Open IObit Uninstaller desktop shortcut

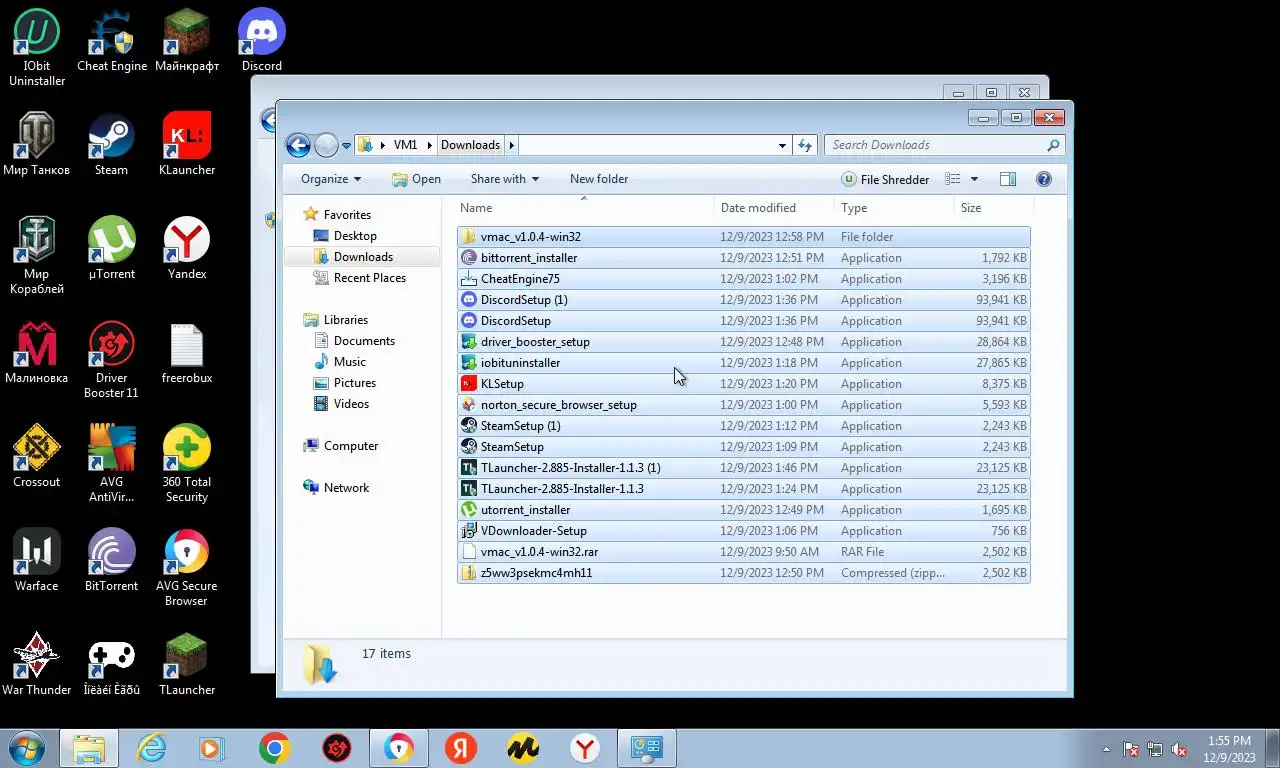[x=37, y=47]
